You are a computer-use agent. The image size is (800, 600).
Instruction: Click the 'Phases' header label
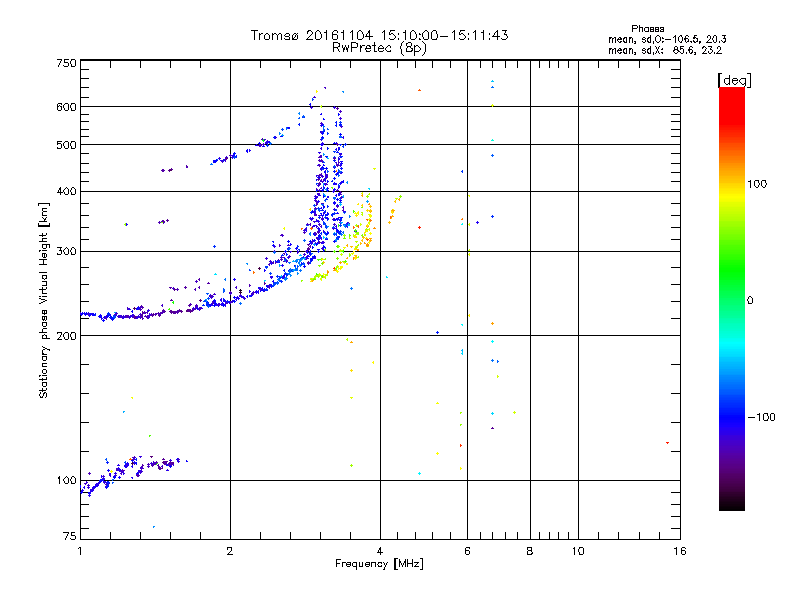click(x=647, y=29)
